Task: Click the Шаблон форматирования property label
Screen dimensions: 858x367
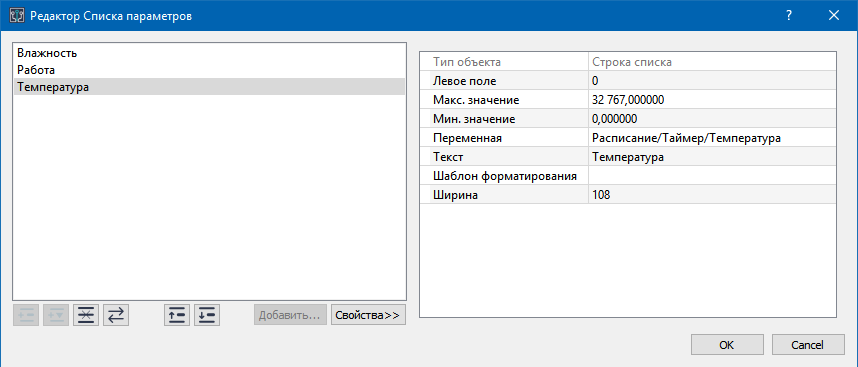Action: [505, 176]
